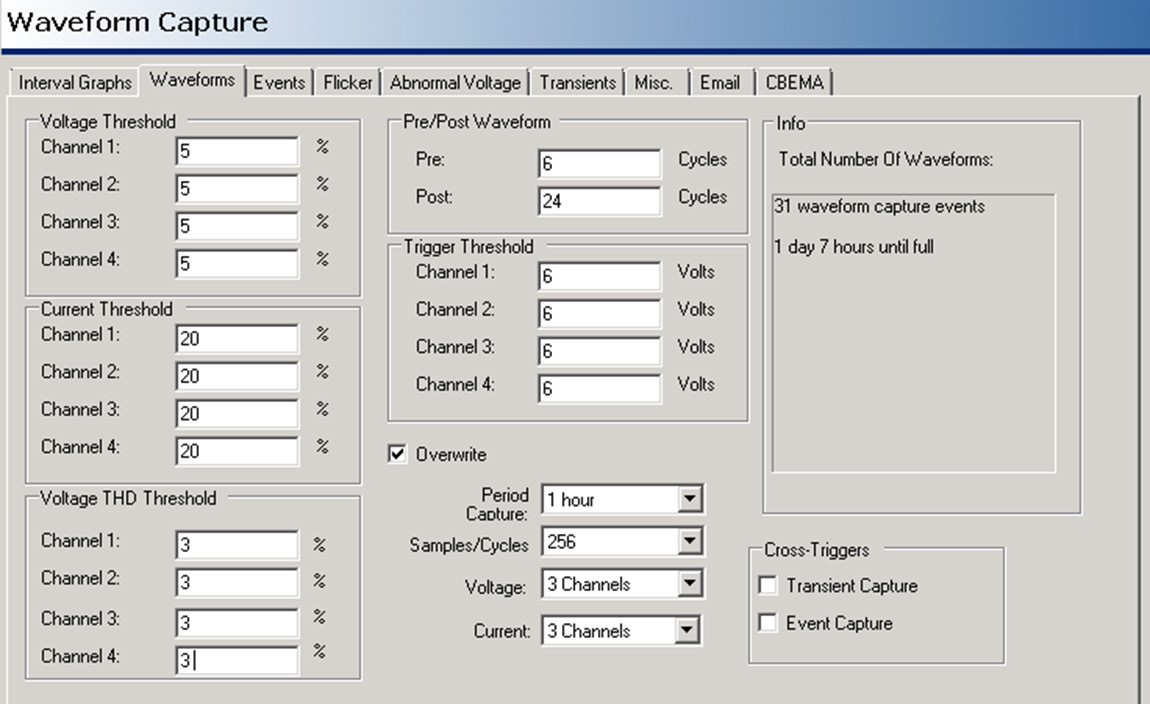Disable the Overwrite option
This screenshot has height=704, width=1150.
[x=399, y=454]
